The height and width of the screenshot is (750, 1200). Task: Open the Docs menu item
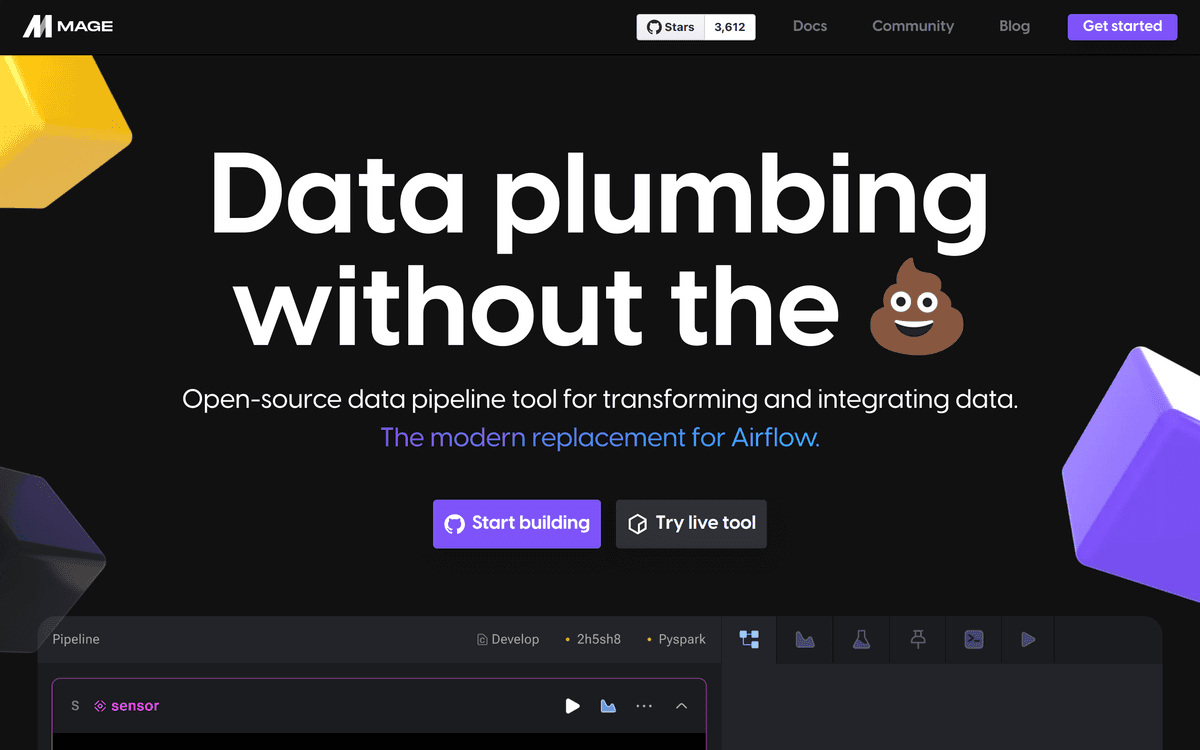point(809,26)
